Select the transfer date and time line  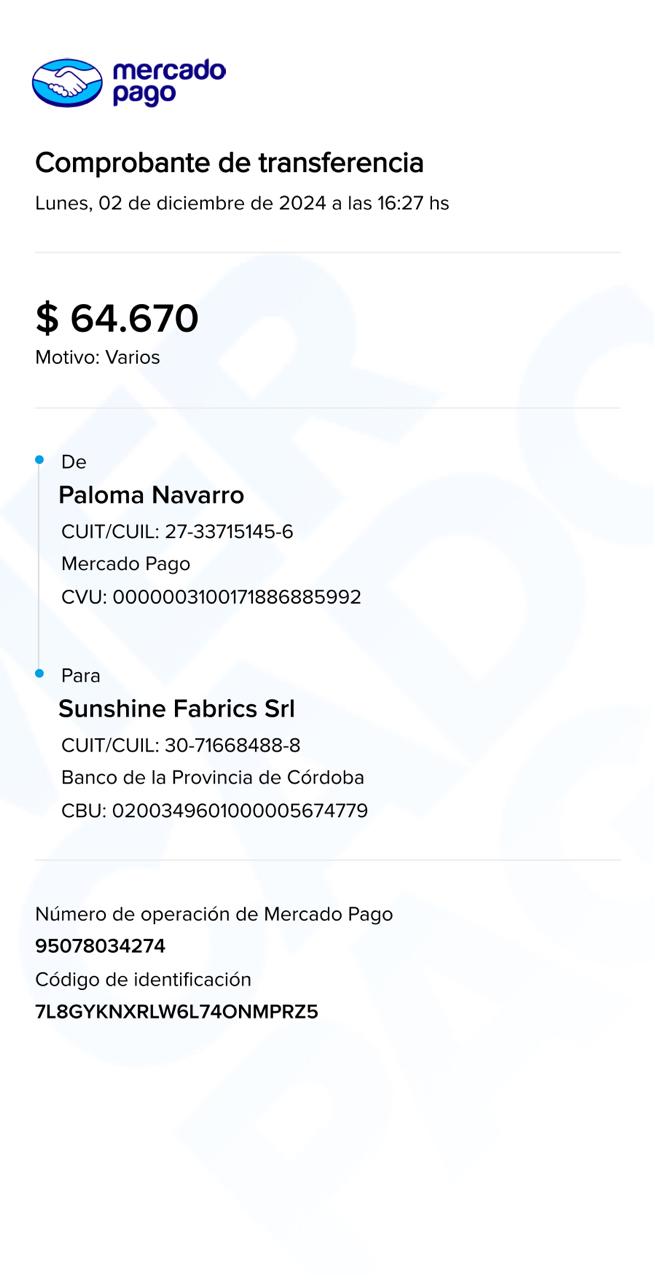click(242, 204)
